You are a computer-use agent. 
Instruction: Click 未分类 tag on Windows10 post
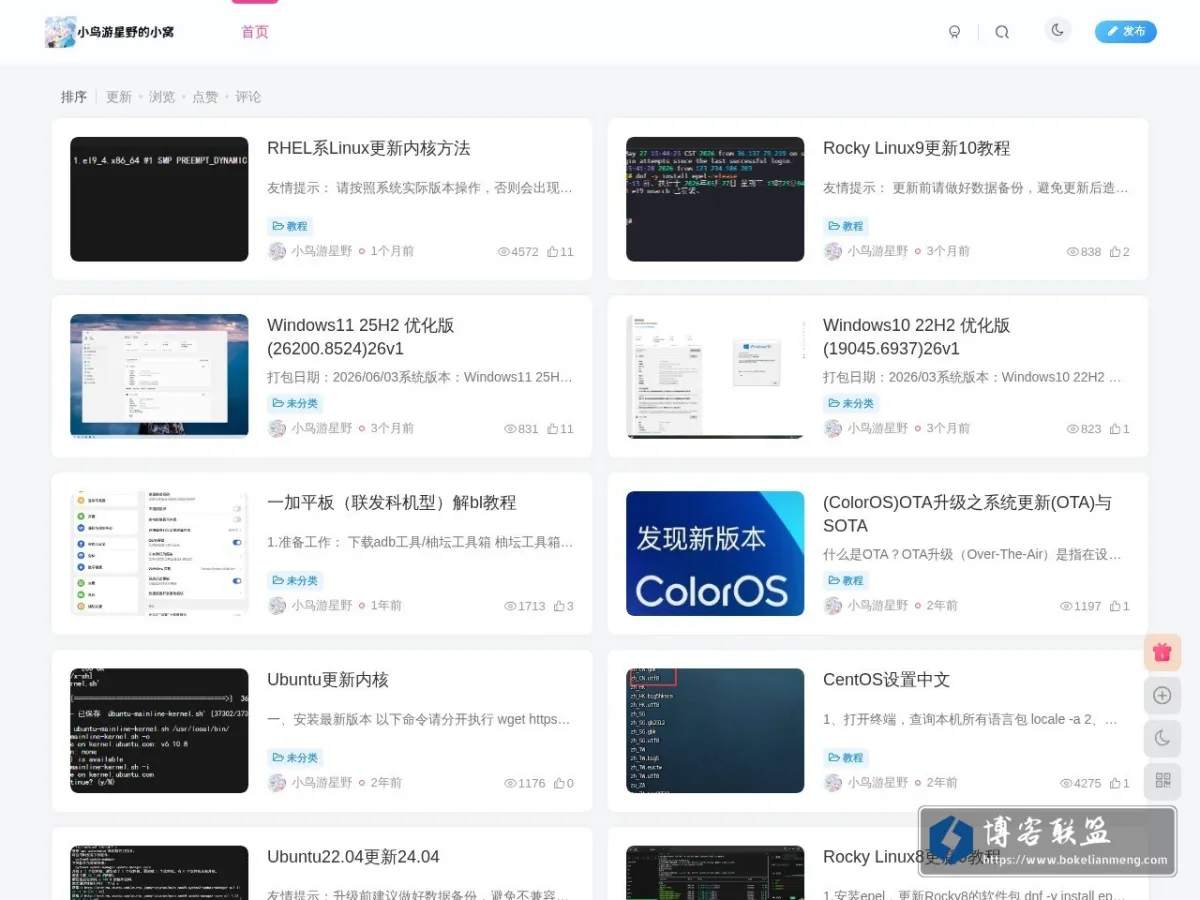851,403
